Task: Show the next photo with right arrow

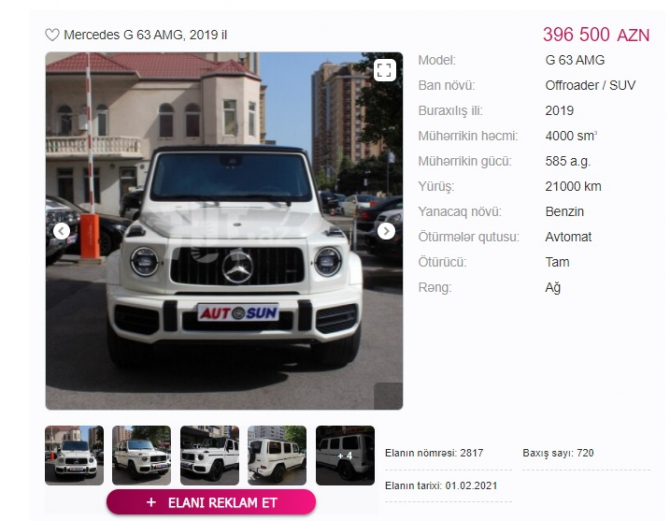Action: [386, 231]
